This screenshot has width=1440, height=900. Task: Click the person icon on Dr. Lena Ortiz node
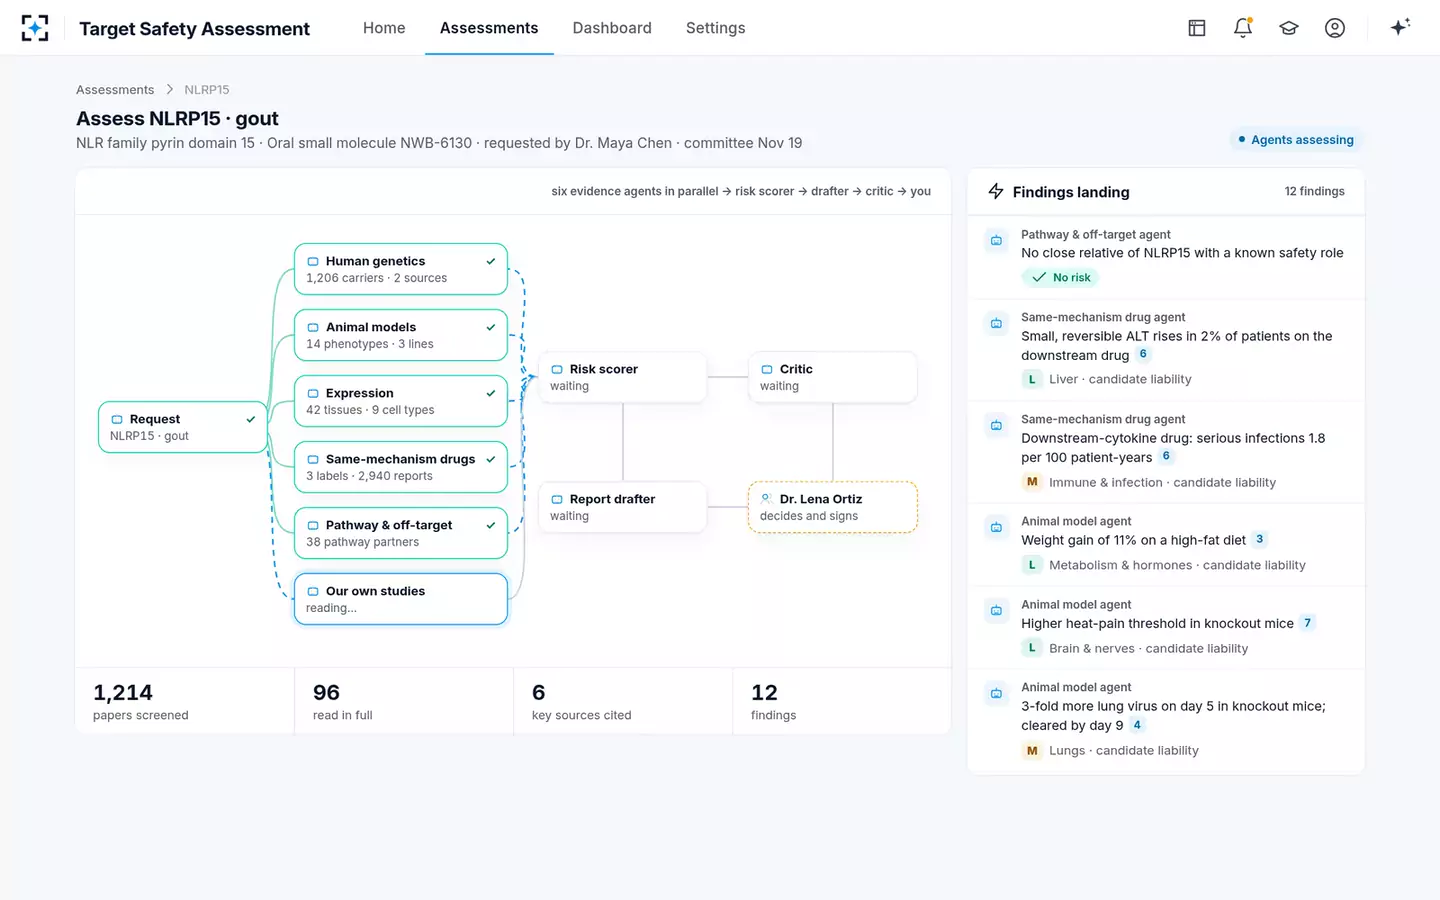tap(766, 498)
